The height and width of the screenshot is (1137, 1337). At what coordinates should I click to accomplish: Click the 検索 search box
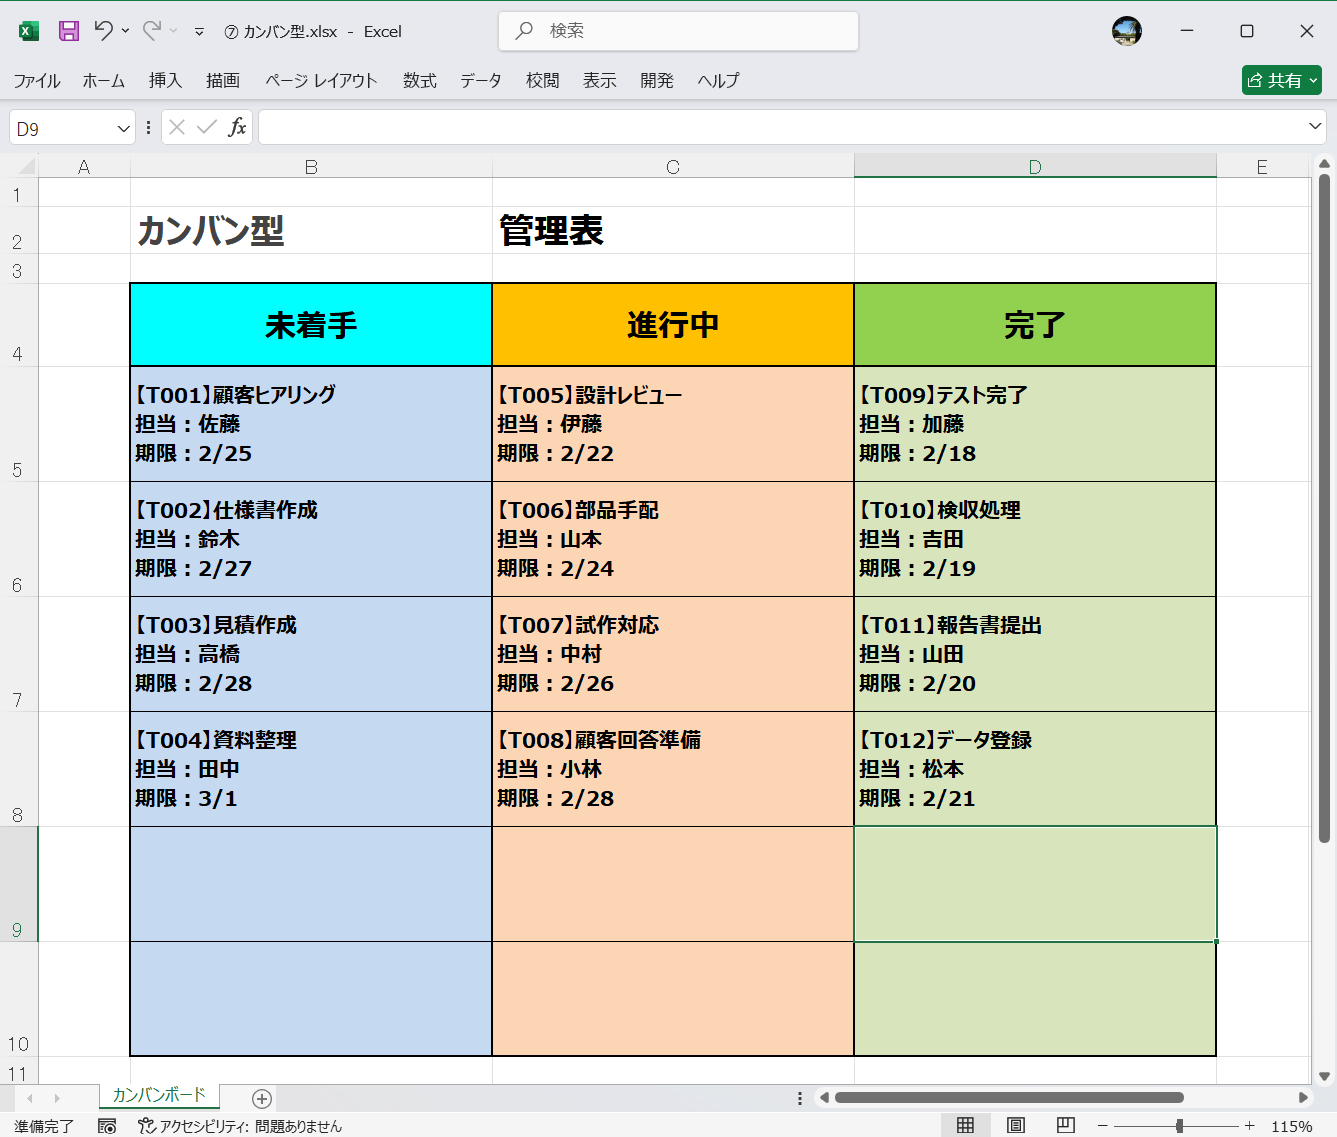(678, 31)
